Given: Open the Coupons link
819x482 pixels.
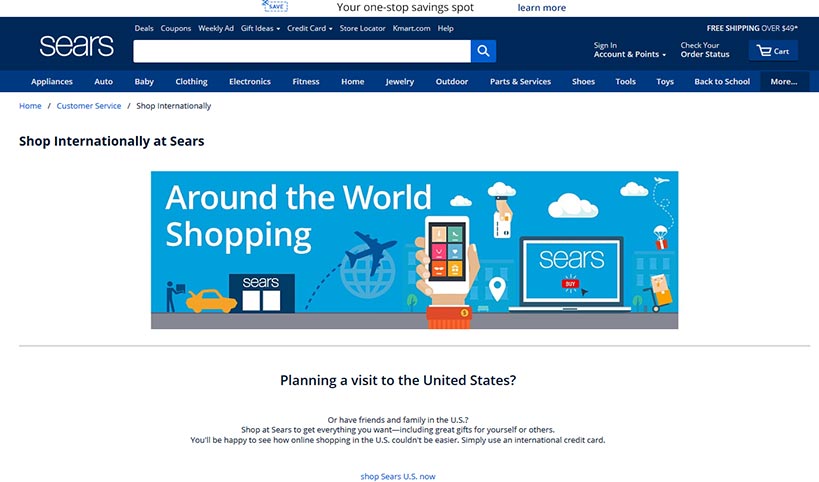Looking at the screenshot, I should [176, 28].
